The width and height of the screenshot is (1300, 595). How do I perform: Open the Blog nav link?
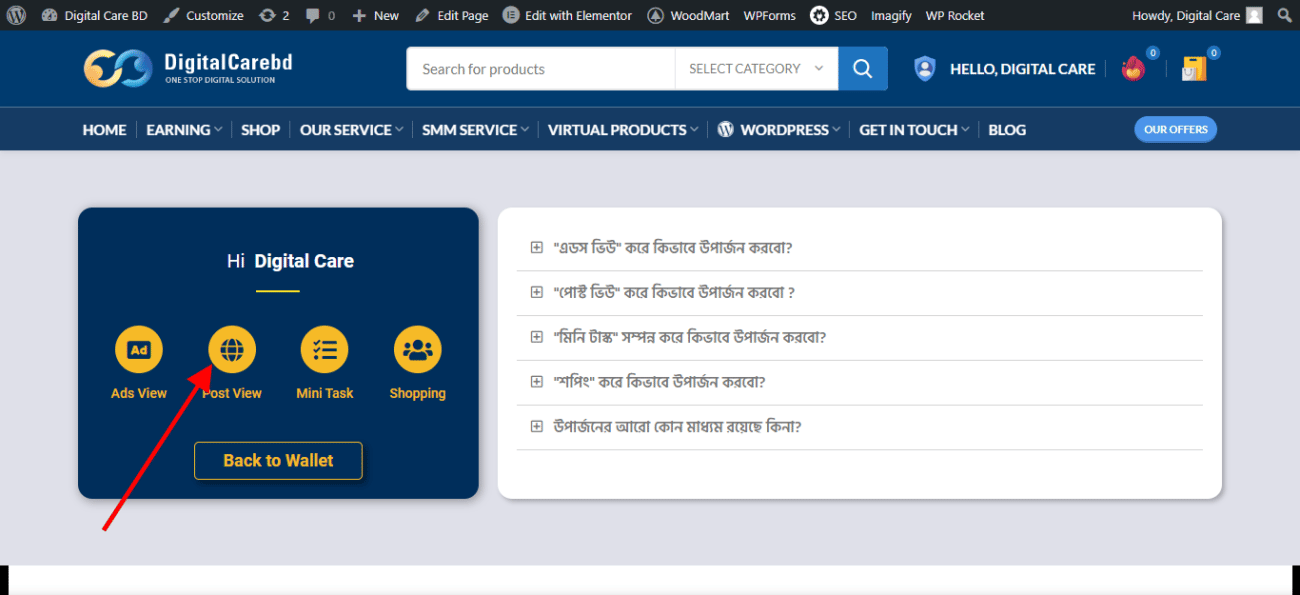pyautogui.click(x=1007, y=130)
